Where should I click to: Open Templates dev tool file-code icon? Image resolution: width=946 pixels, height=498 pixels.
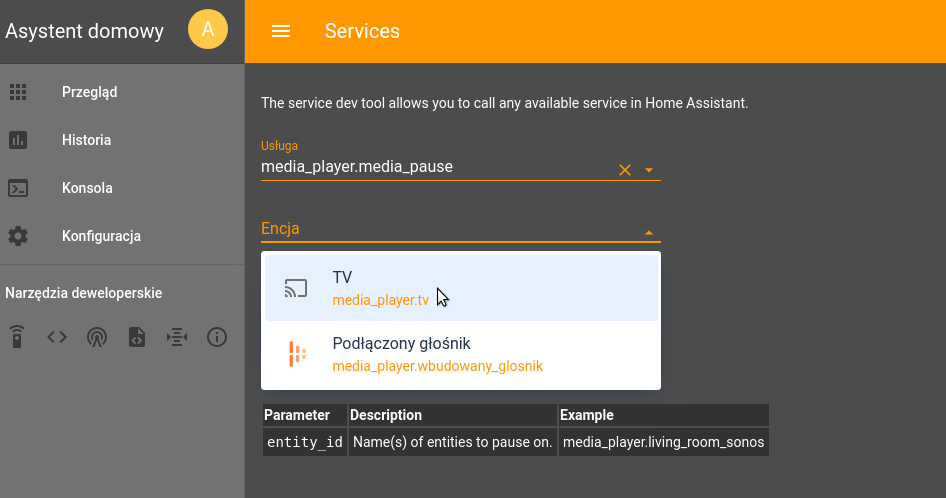(137, 337)
